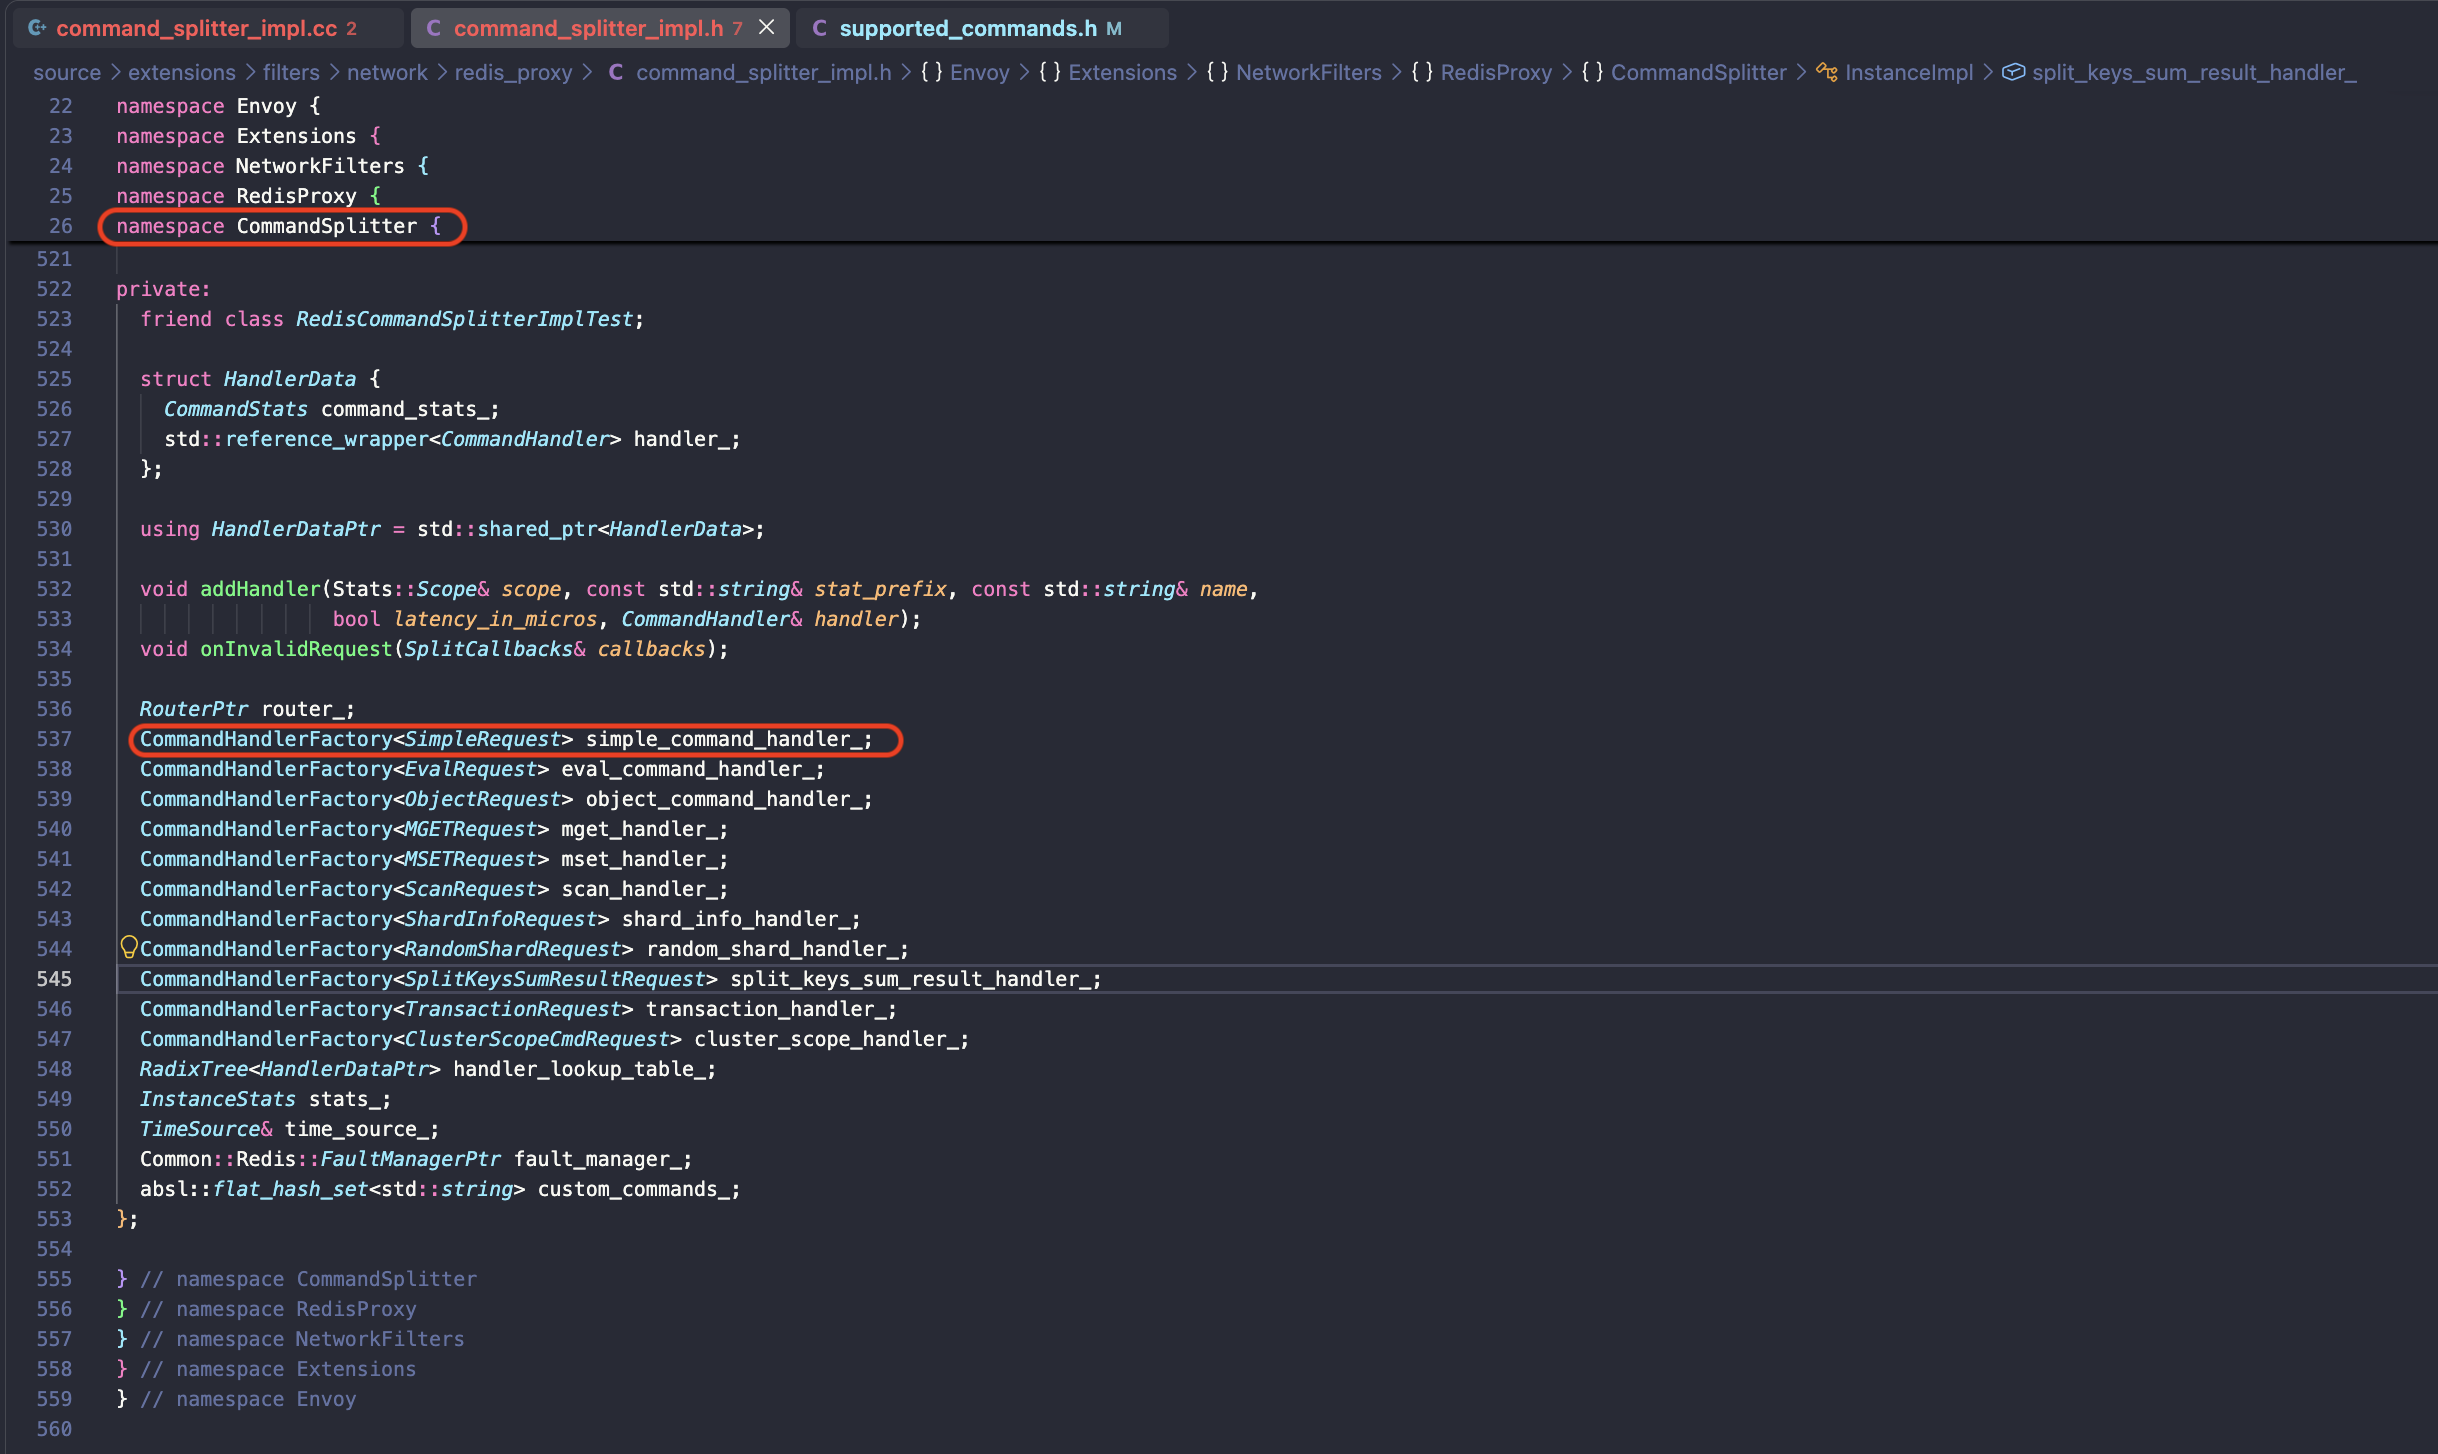The height and width of the screenshot is (1454, 2438).
Task: Click 'transaction_handler_' on line 546
Action: [x=766, y=1009]
